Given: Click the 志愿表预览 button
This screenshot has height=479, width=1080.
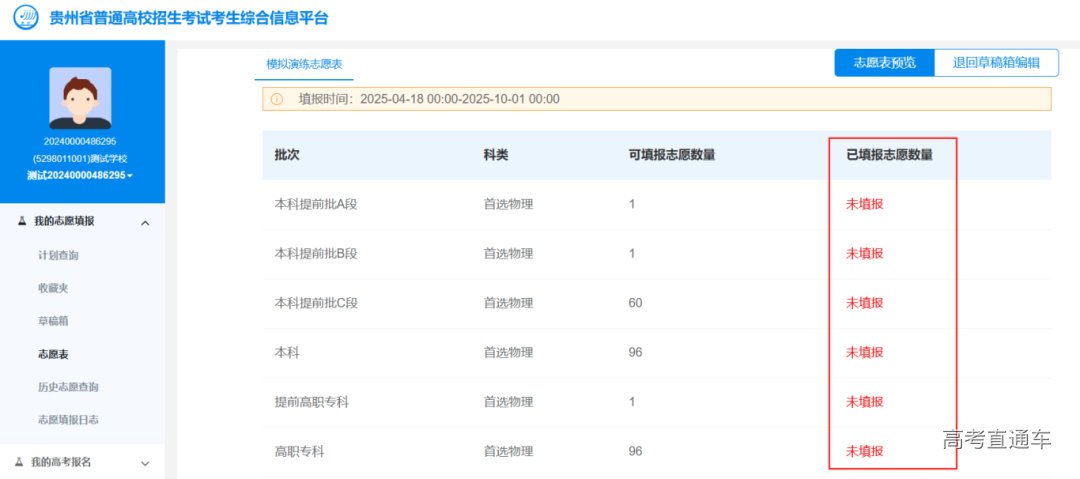Looking at the screenshot, I should (884, 62).
